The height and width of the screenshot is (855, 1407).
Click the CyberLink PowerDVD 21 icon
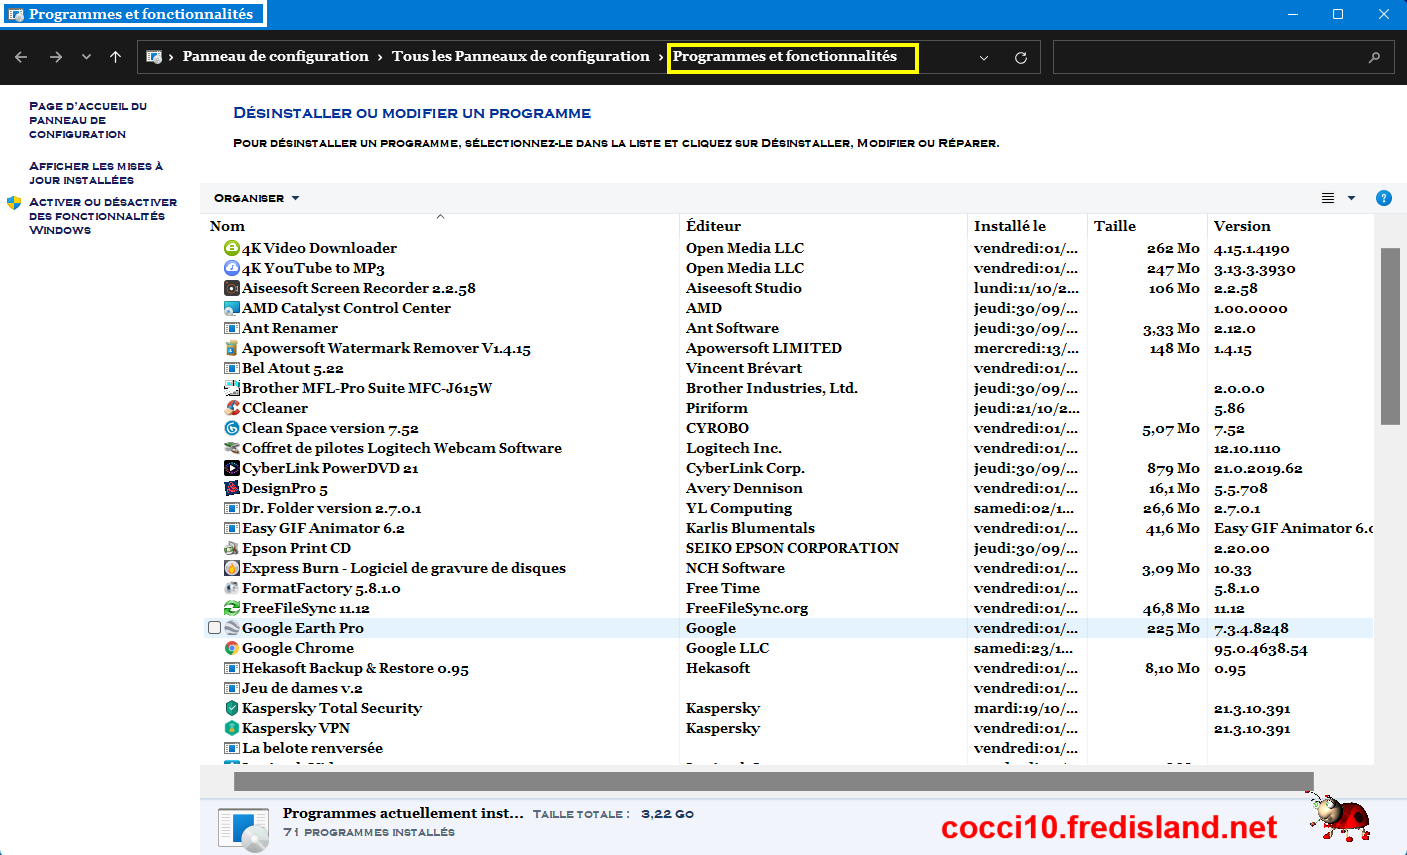[x=232, y=468]
